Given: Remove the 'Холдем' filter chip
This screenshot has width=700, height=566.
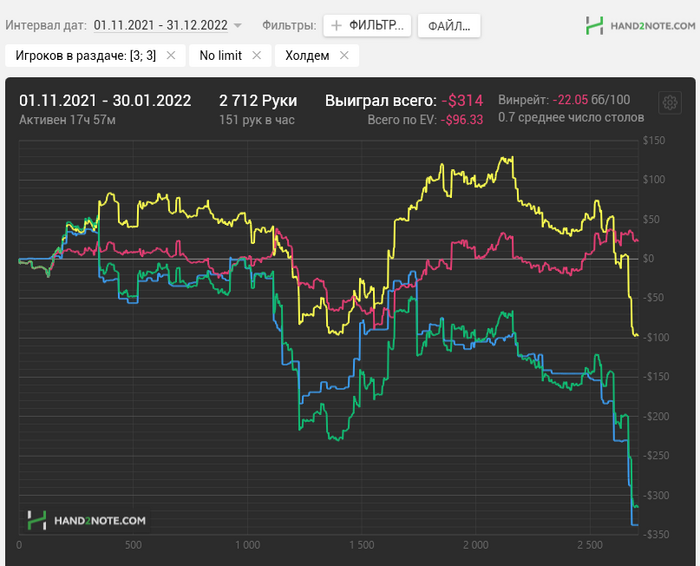Looking at the screenshot, I should point(344,55).
